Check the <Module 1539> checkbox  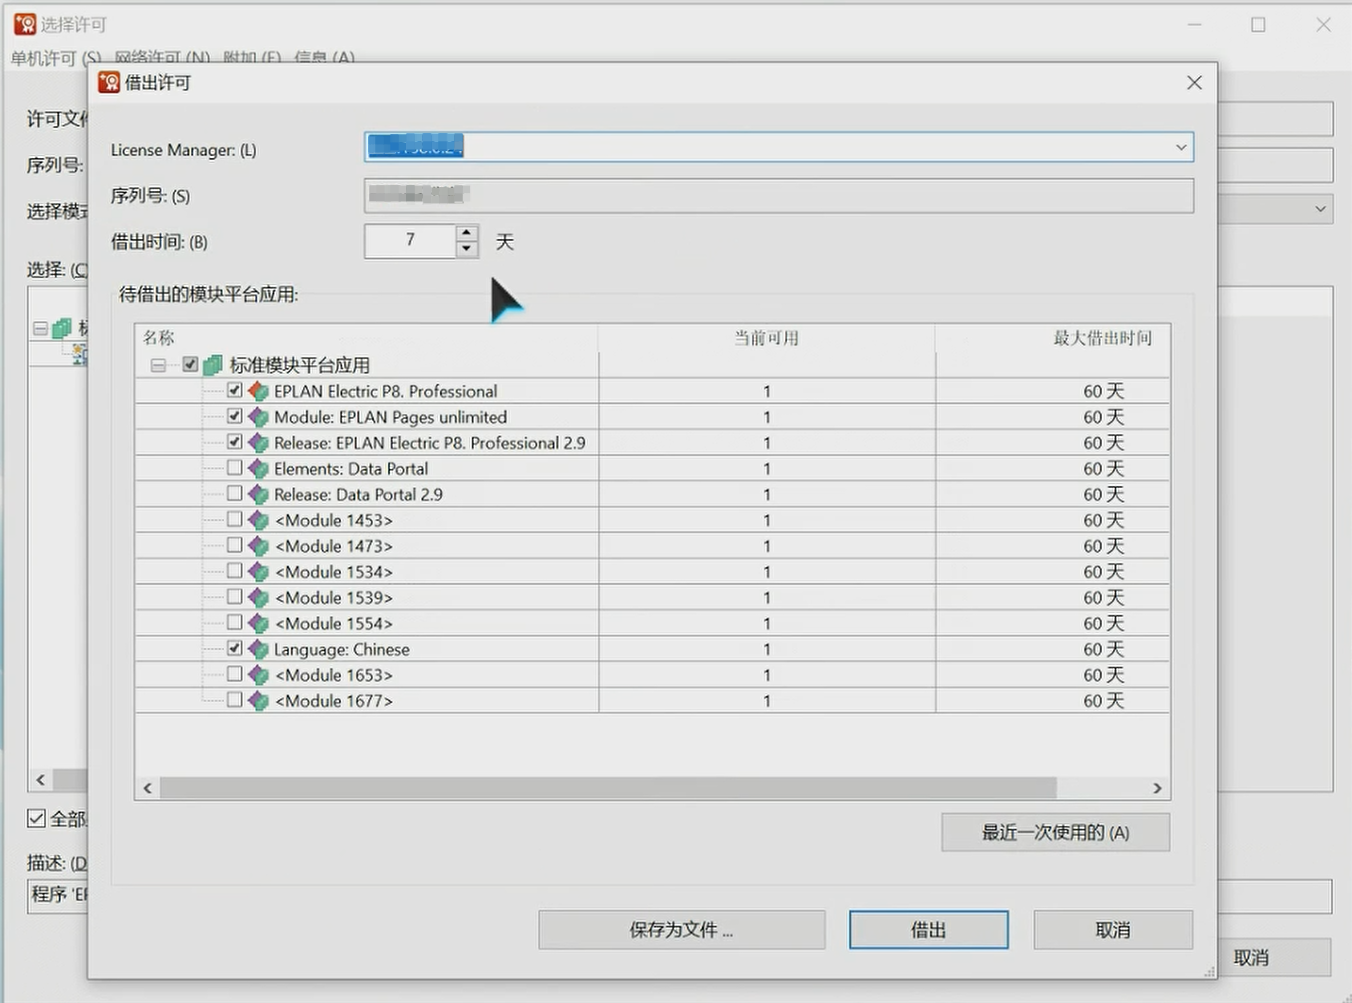pyautogui.click(x=235, y=597)
